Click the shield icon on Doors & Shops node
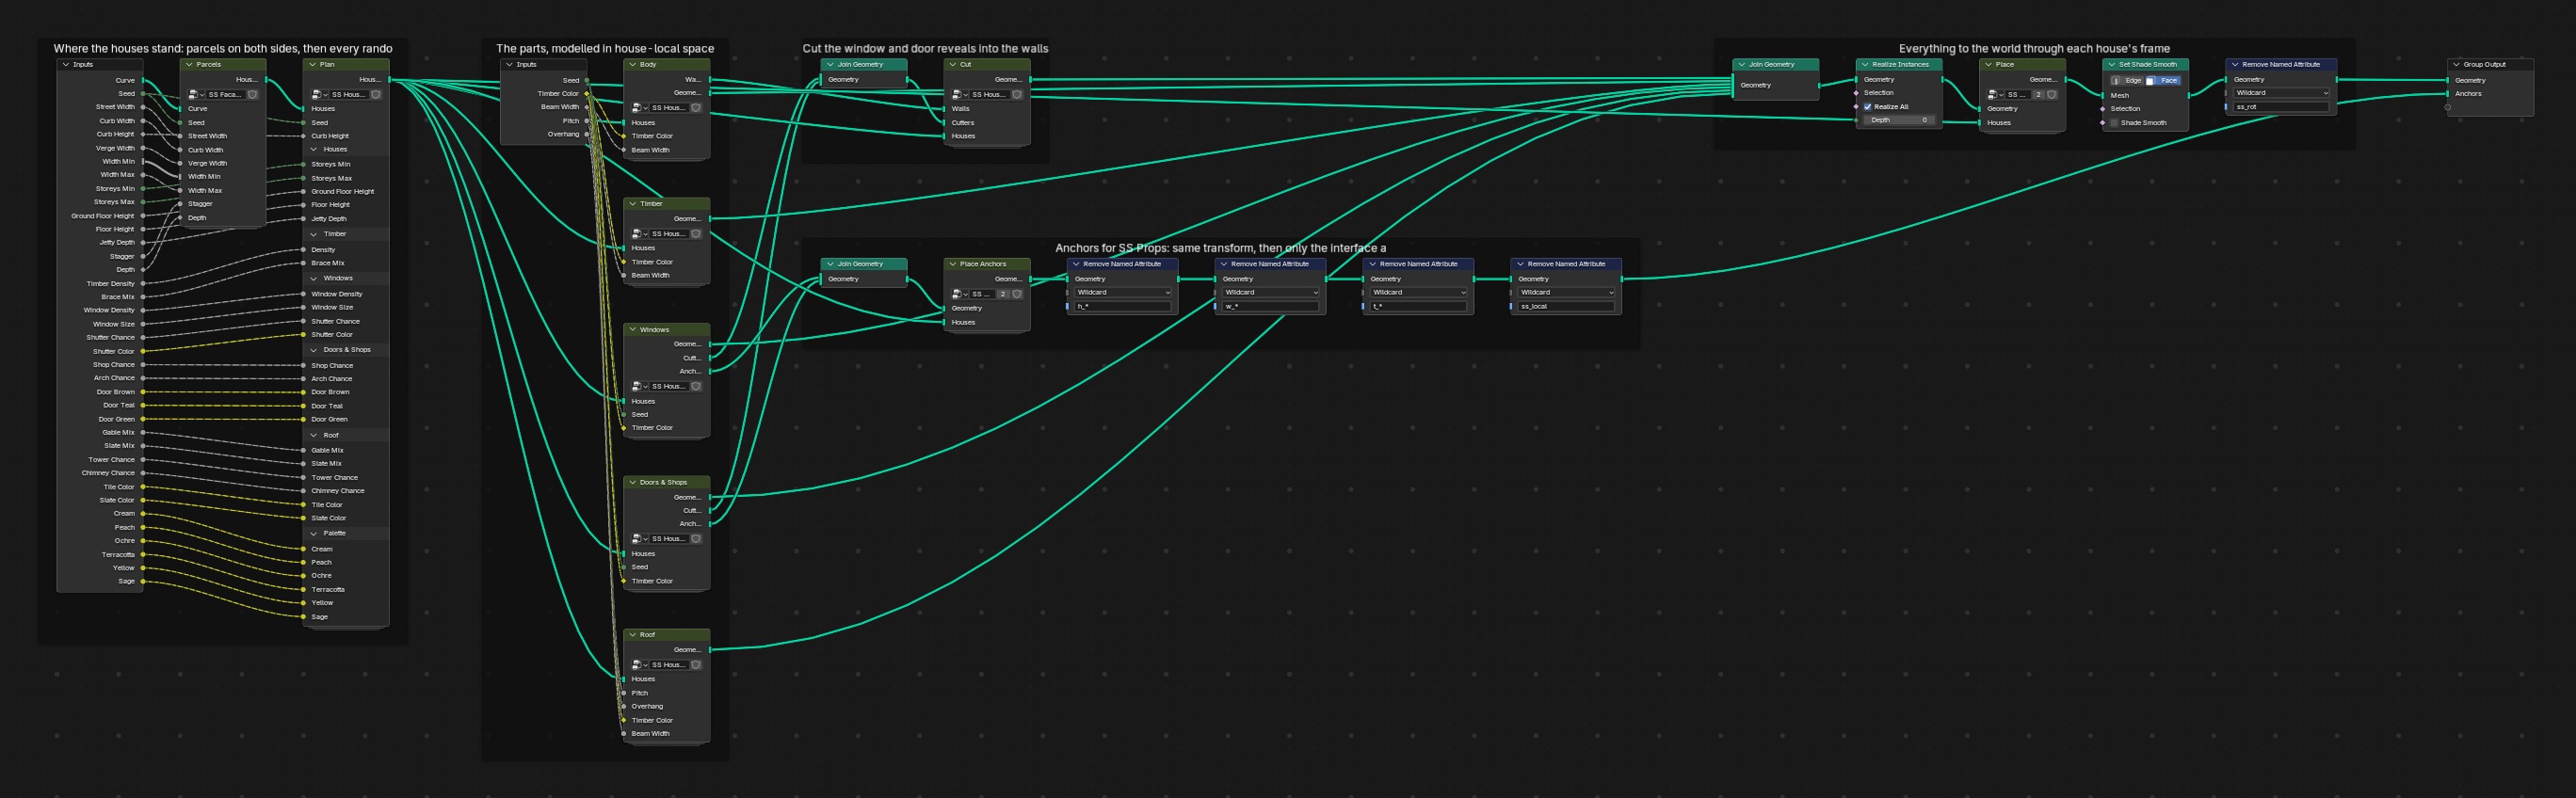 pos(696,538)
